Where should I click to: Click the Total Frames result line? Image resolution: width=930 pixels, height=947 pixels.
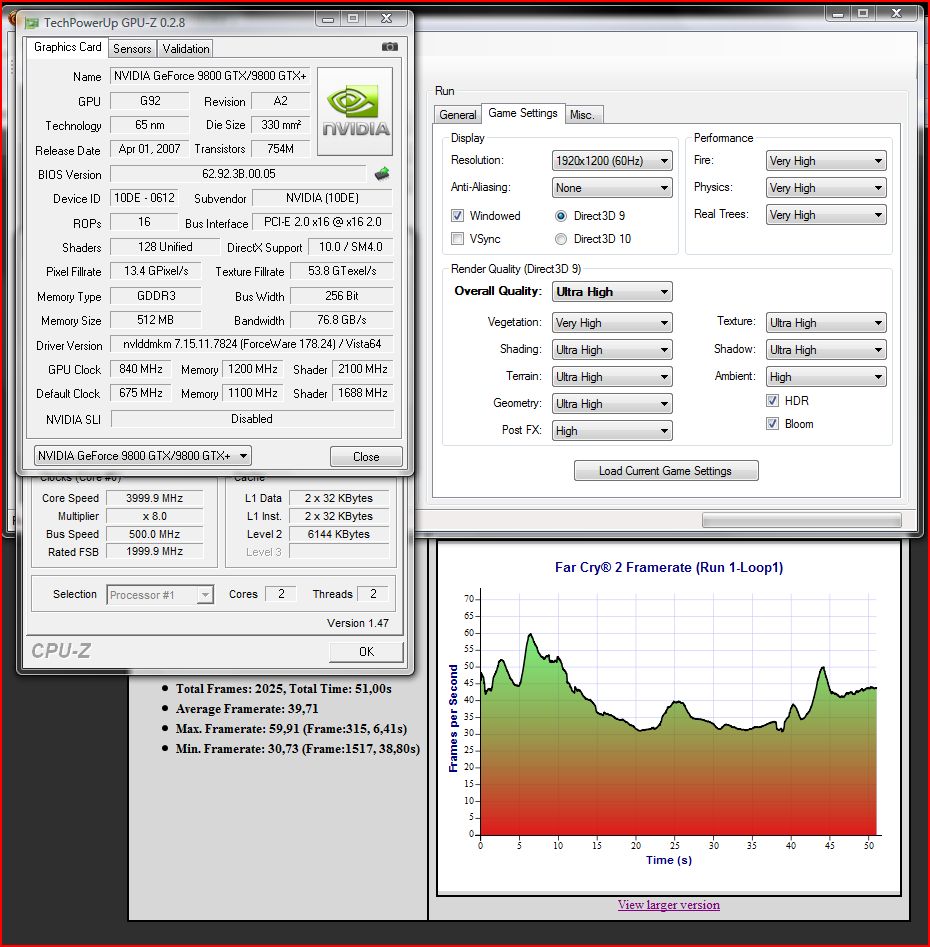coord(284,689)
